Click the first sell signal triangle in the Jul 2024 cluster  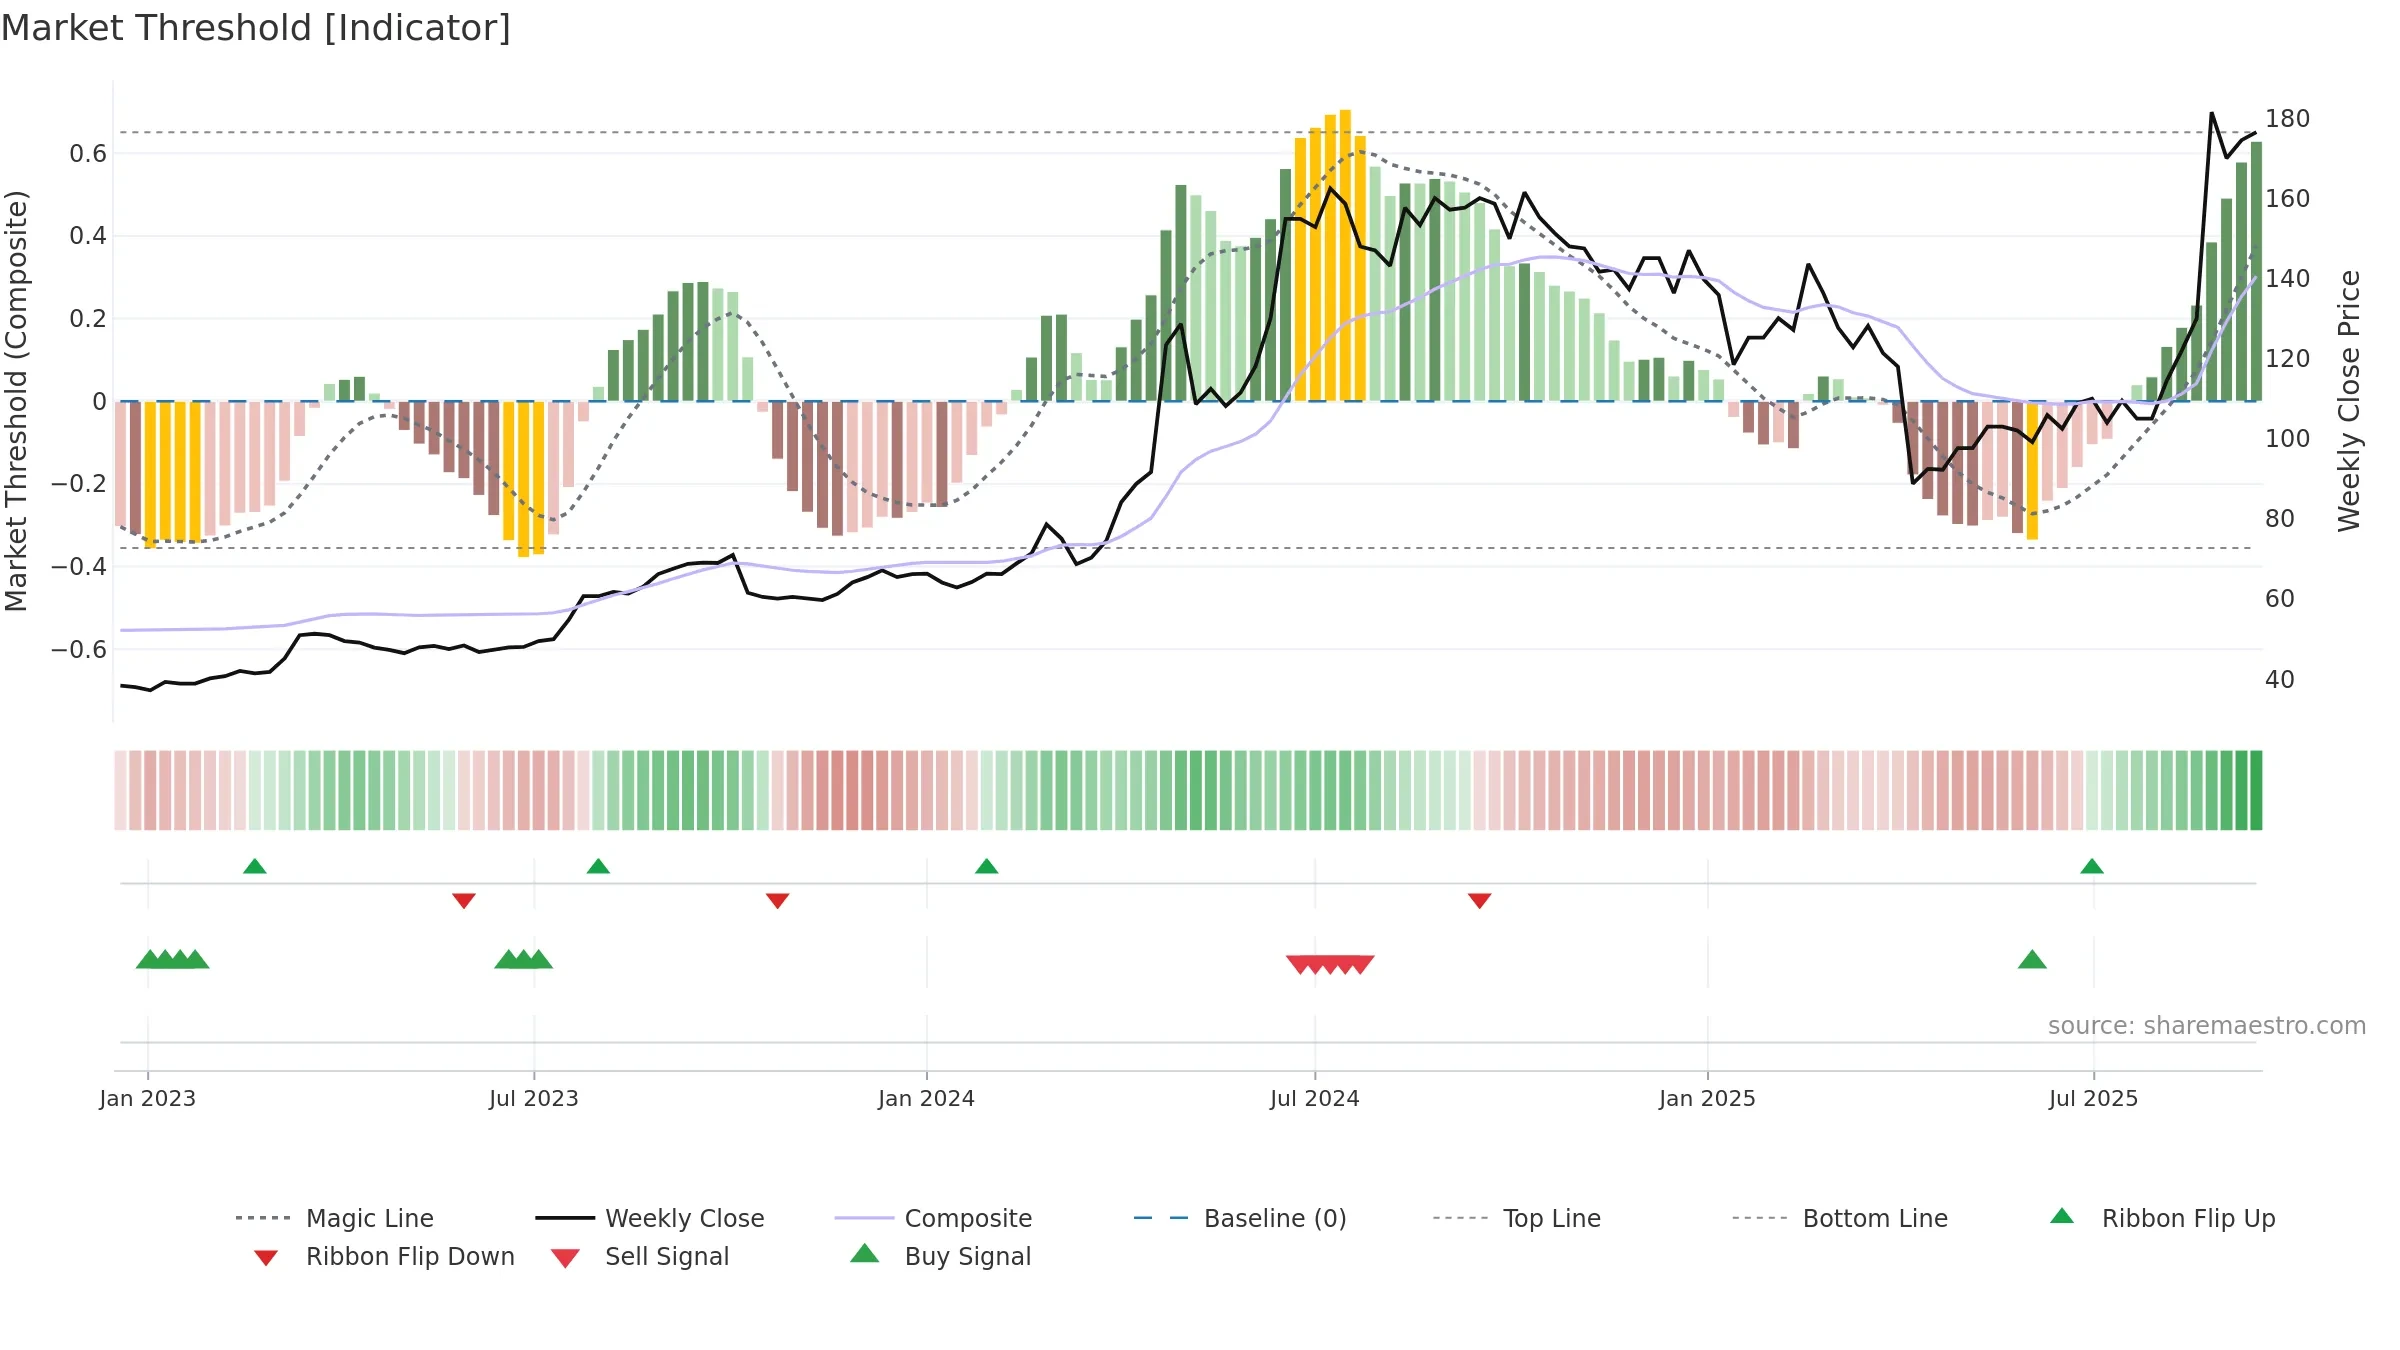click(x=1300, y=965)
